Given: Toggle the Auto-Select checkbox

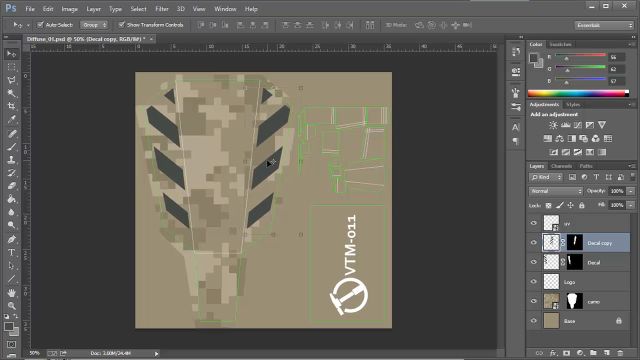Looking at the screenshot, I should 40,25.
